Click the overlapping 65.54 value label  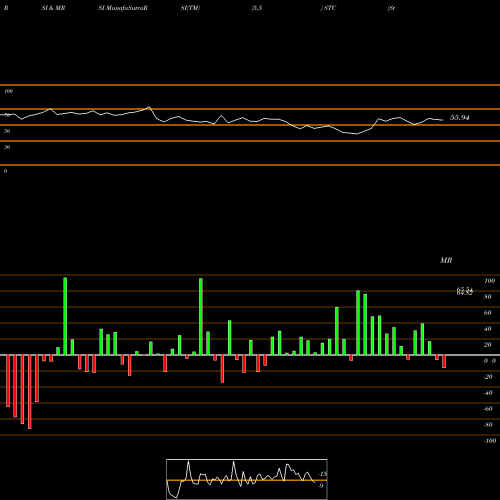(465, 289)
